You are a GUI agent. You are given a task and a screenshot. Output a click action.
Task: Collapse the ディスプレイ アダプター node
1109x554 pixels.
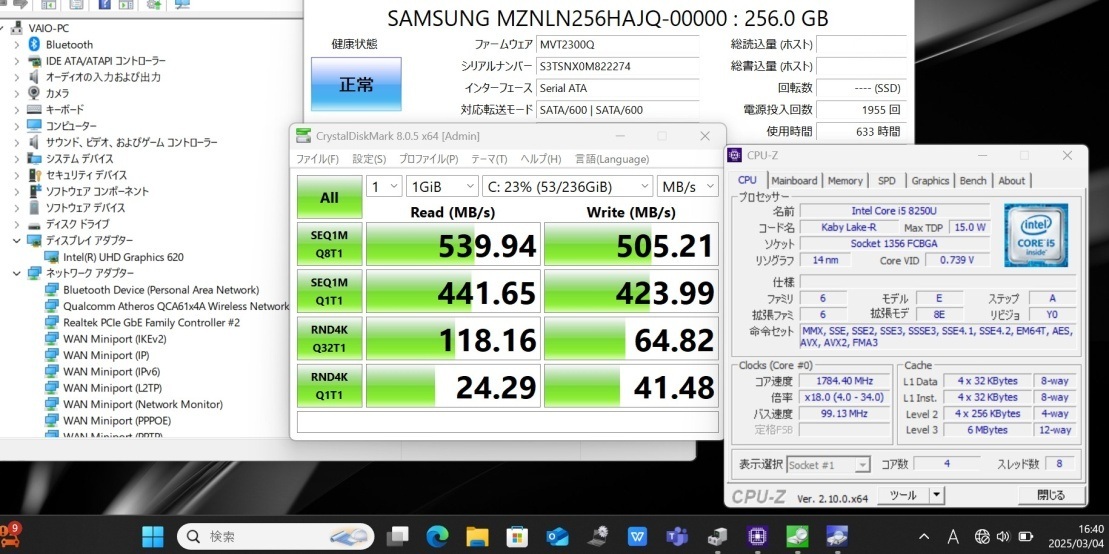pyautogui.click(x=17, y=241)
